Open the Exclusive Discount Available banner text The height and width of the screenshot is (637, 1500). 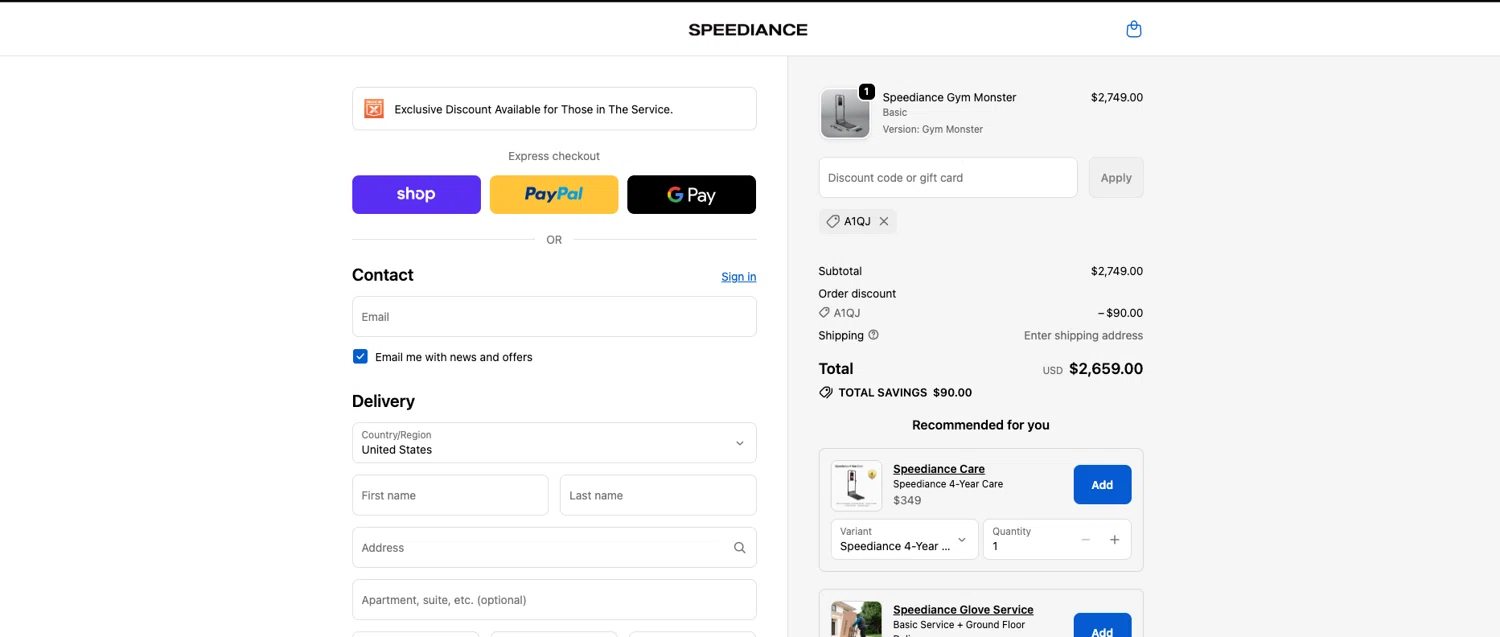(533, 109)
